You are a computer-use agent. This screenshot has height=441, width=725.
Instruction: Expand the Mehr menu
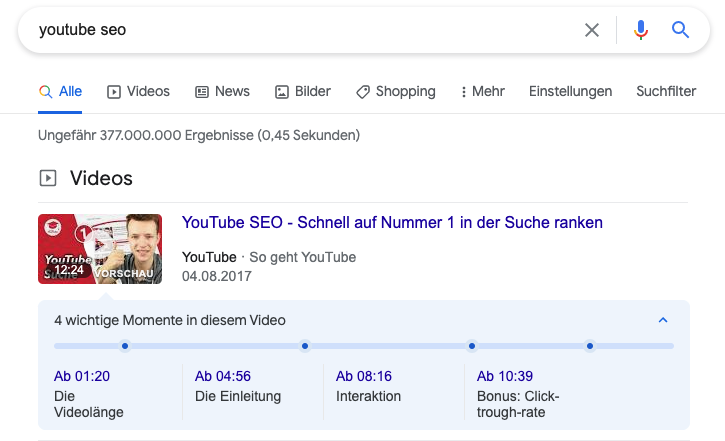point(482,92)
